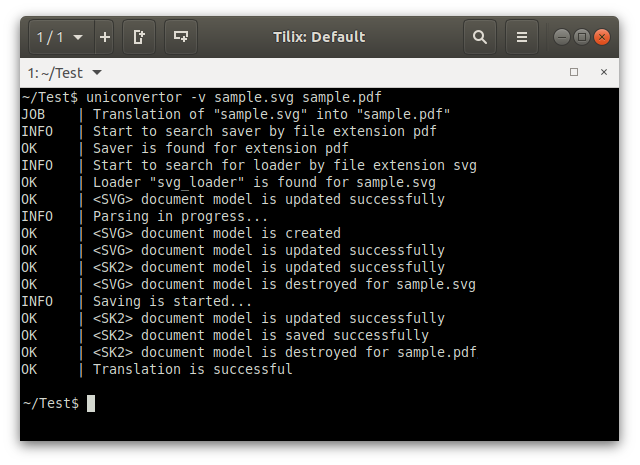Expand the 1:~/Test terminal title dropdown
Image resolution: width=640 pixels, height=465 pixels.
pos(64,73)
